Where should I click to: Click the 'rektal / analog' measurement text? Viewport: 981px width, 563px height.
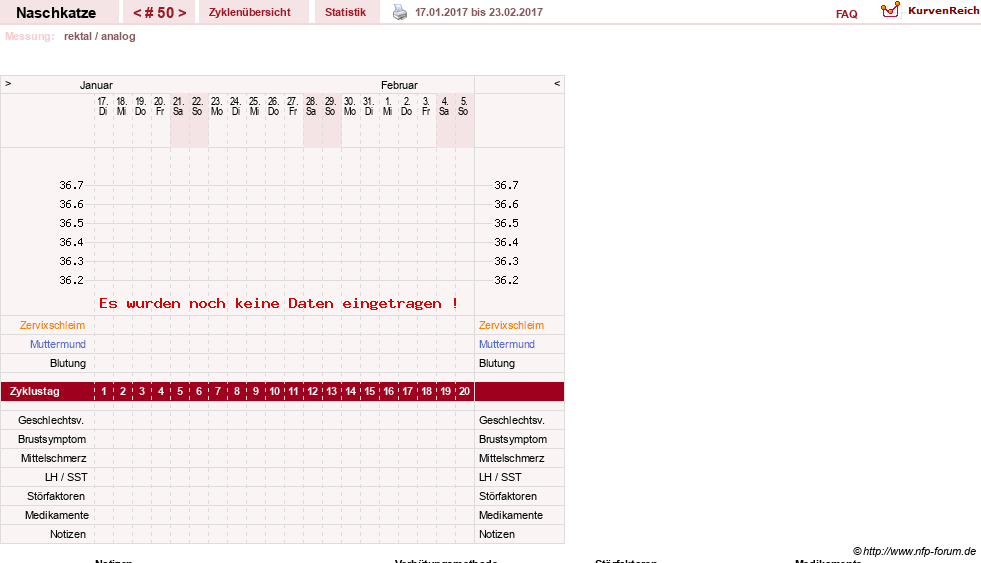click(x=99, y=36)
